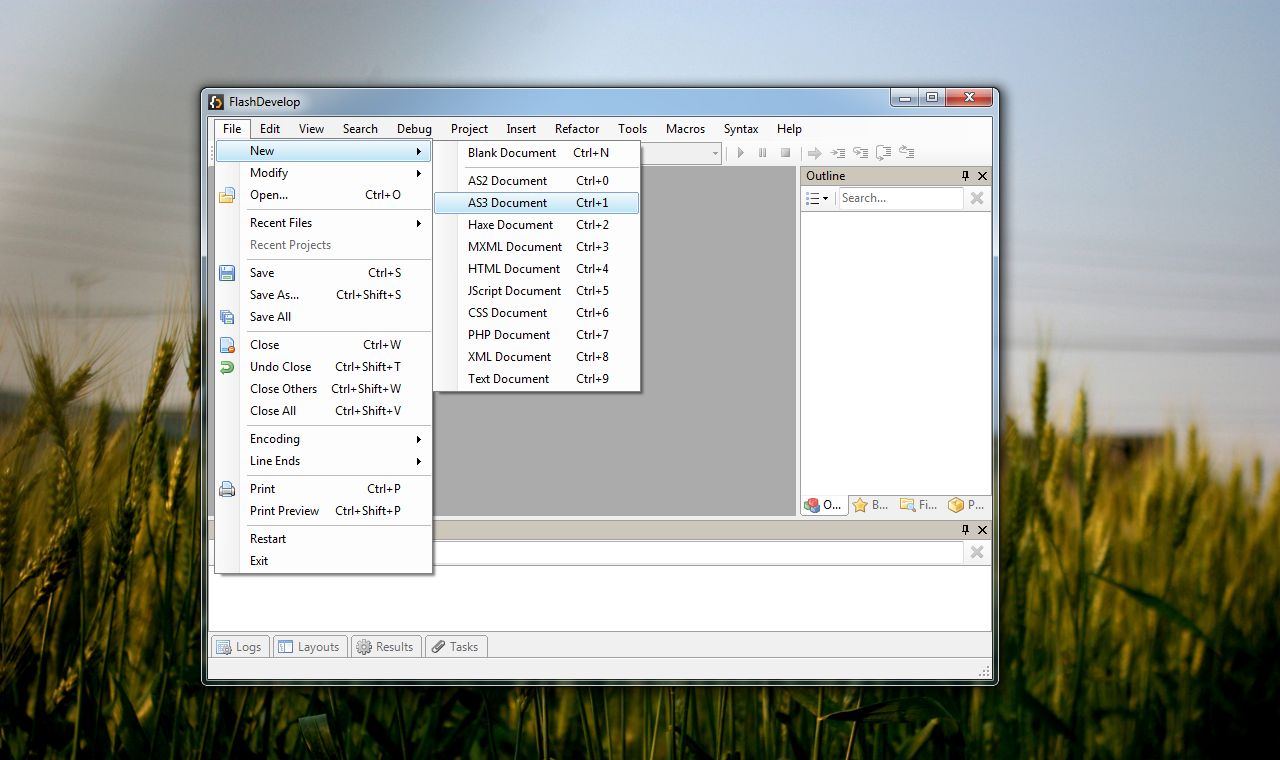
Task: Choose CSS Document
Action: (536, 313)
